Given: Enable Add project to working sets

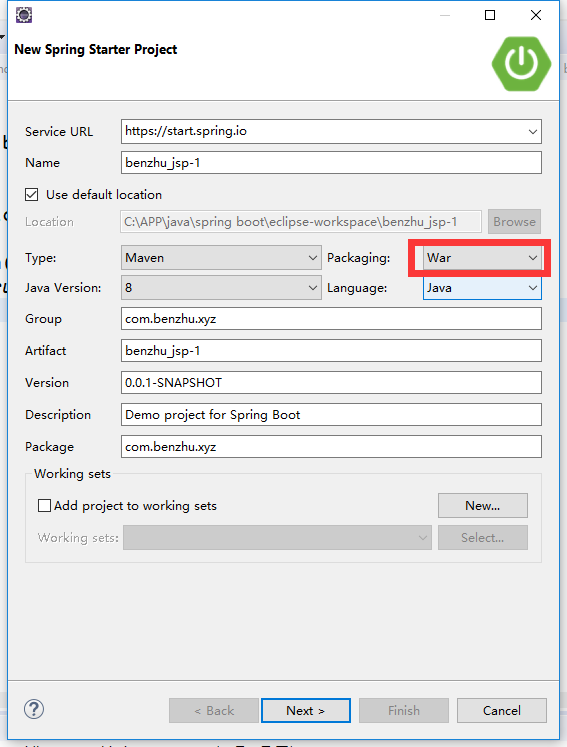Looking at the screenshot, I should click(44, 505).
